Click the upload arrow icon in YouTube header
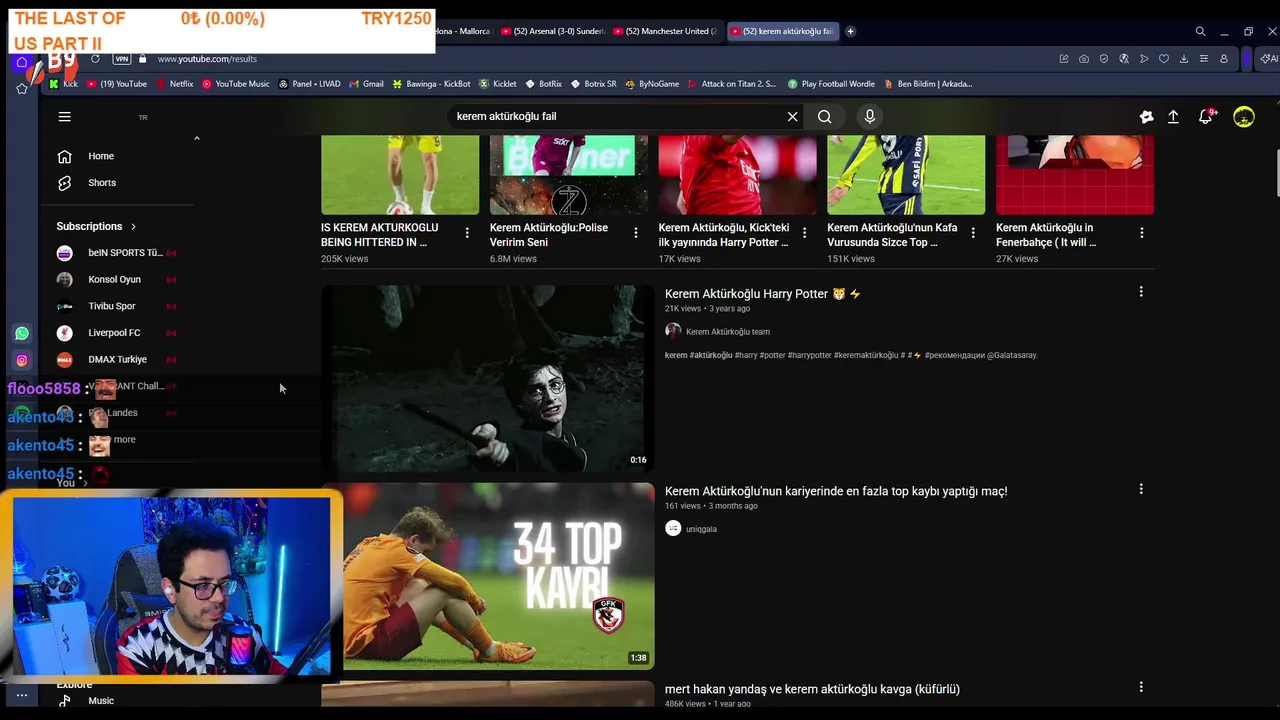Image resolution: width=1280 pixels, height=720 pixels. pos(1173,117)
